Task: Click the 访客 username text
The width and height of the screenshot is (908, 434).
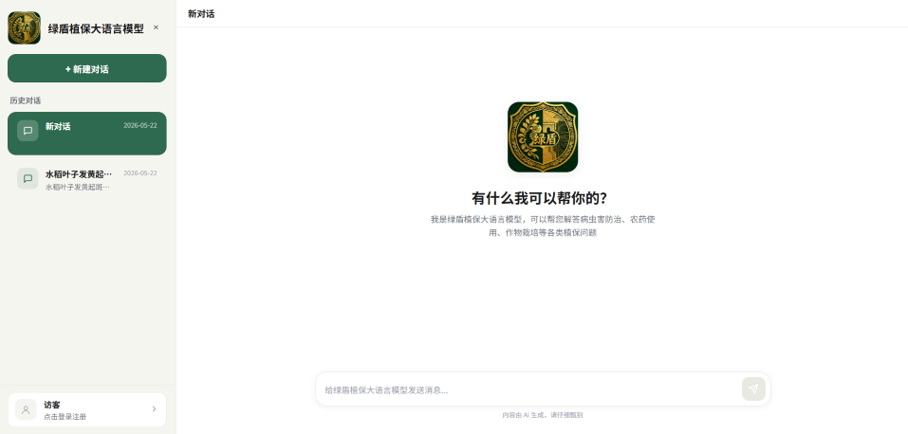Action: [52, 404]
